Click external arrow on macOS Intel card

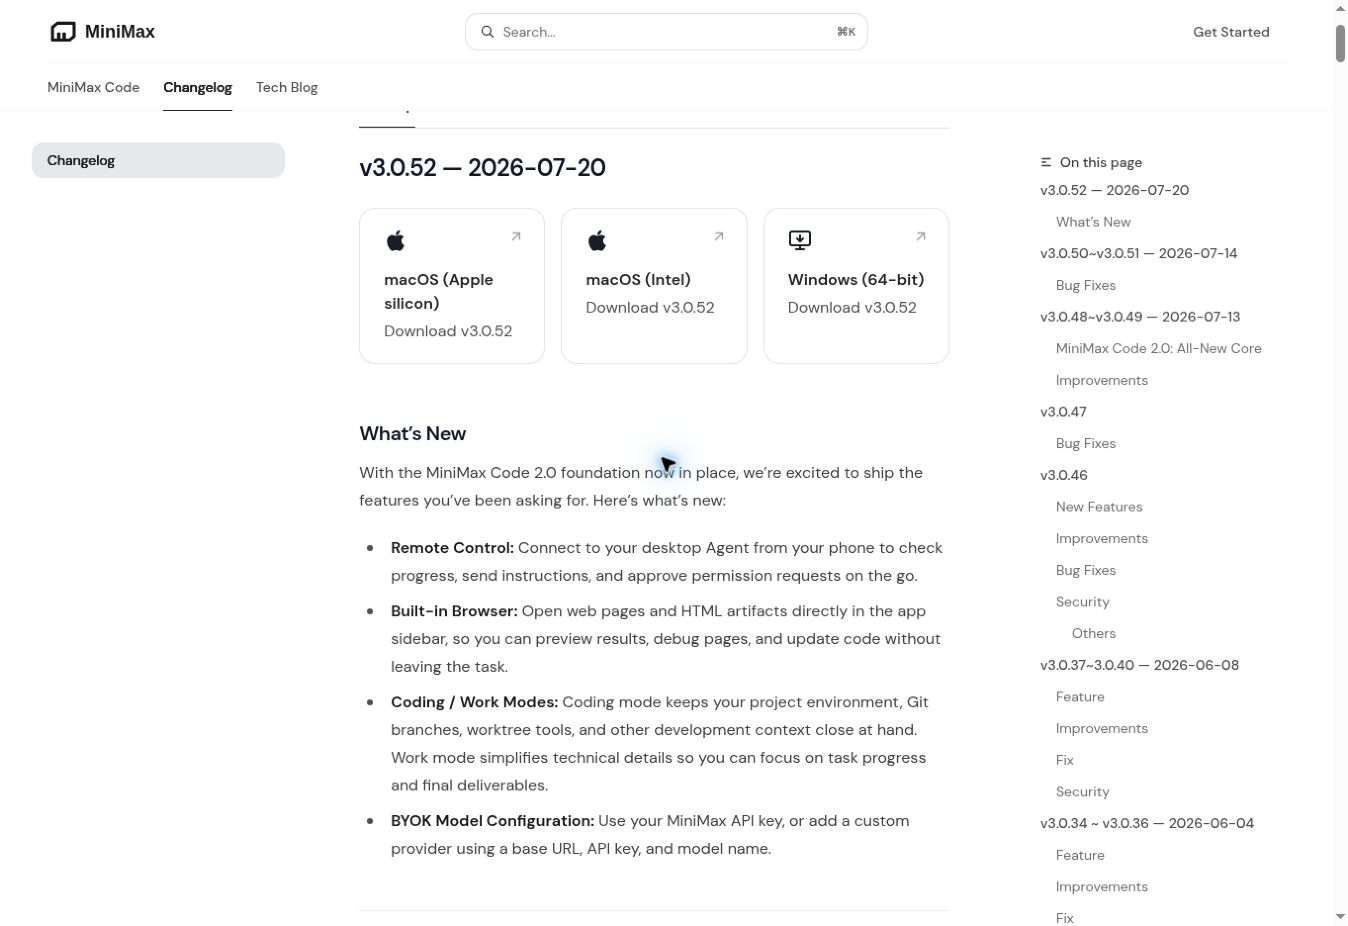719,237
